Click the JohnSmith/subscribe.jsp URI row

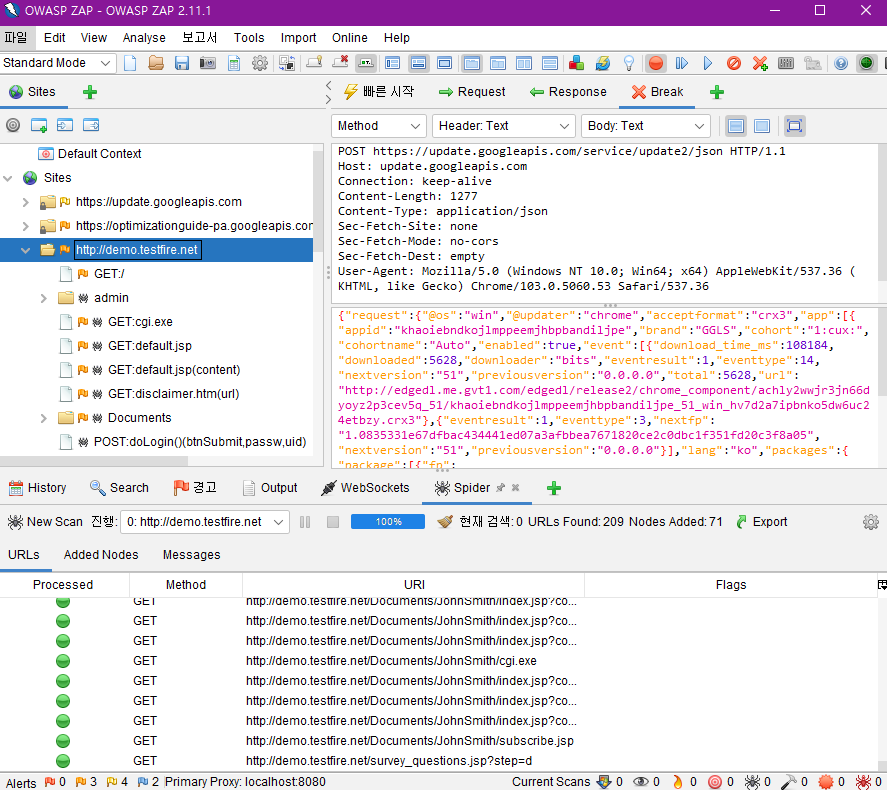[410, 741]
